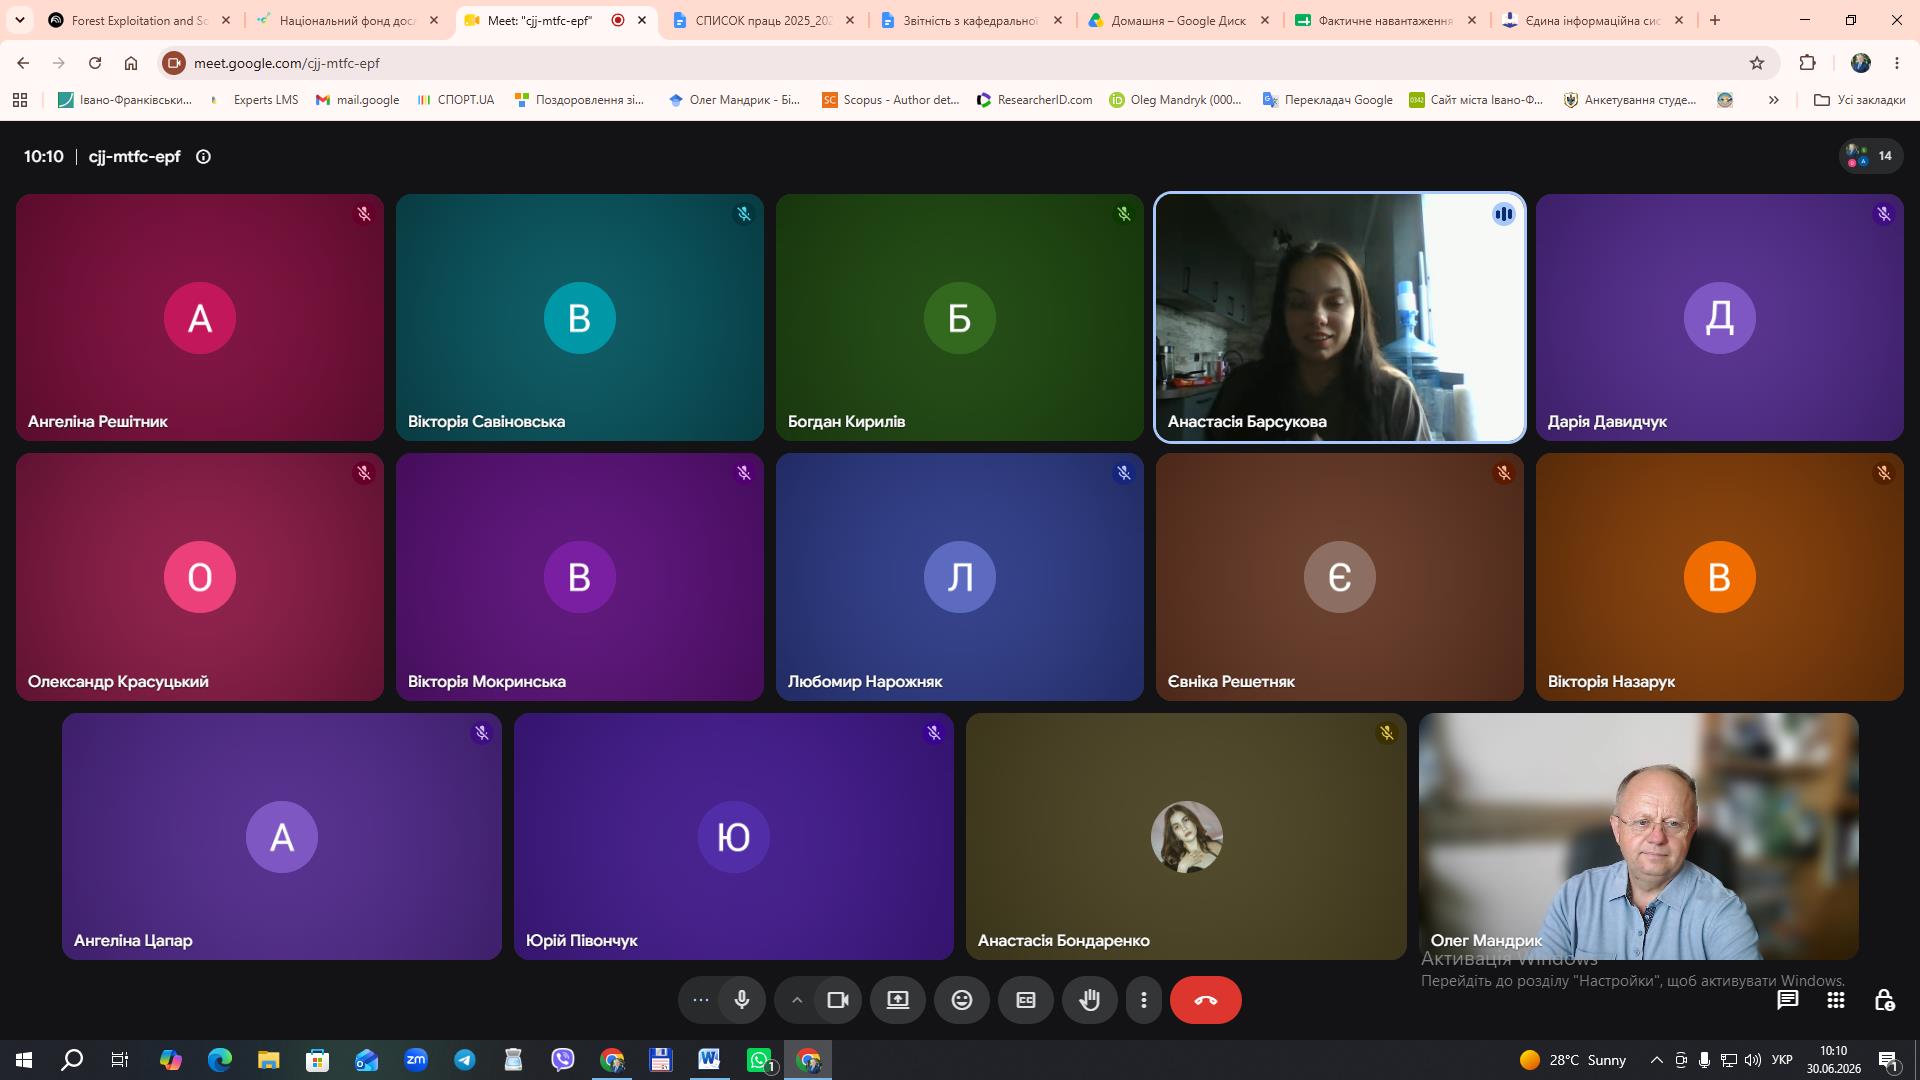Select Анастасія Барсукова's video tile

[x=1339, y=317]
